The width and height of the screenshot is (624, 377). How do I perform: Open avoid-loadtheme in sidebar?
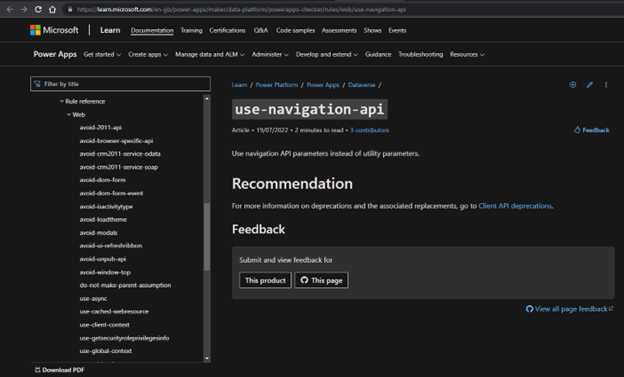(x=103, y=220)
